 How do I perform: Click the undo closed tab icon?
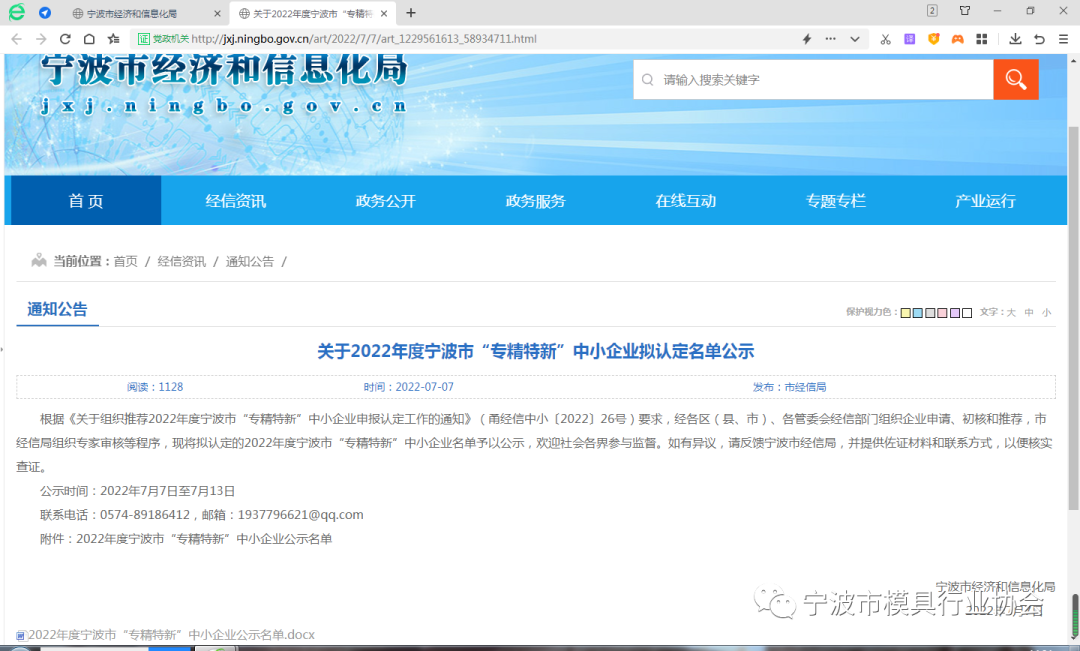coord(1041,38)
